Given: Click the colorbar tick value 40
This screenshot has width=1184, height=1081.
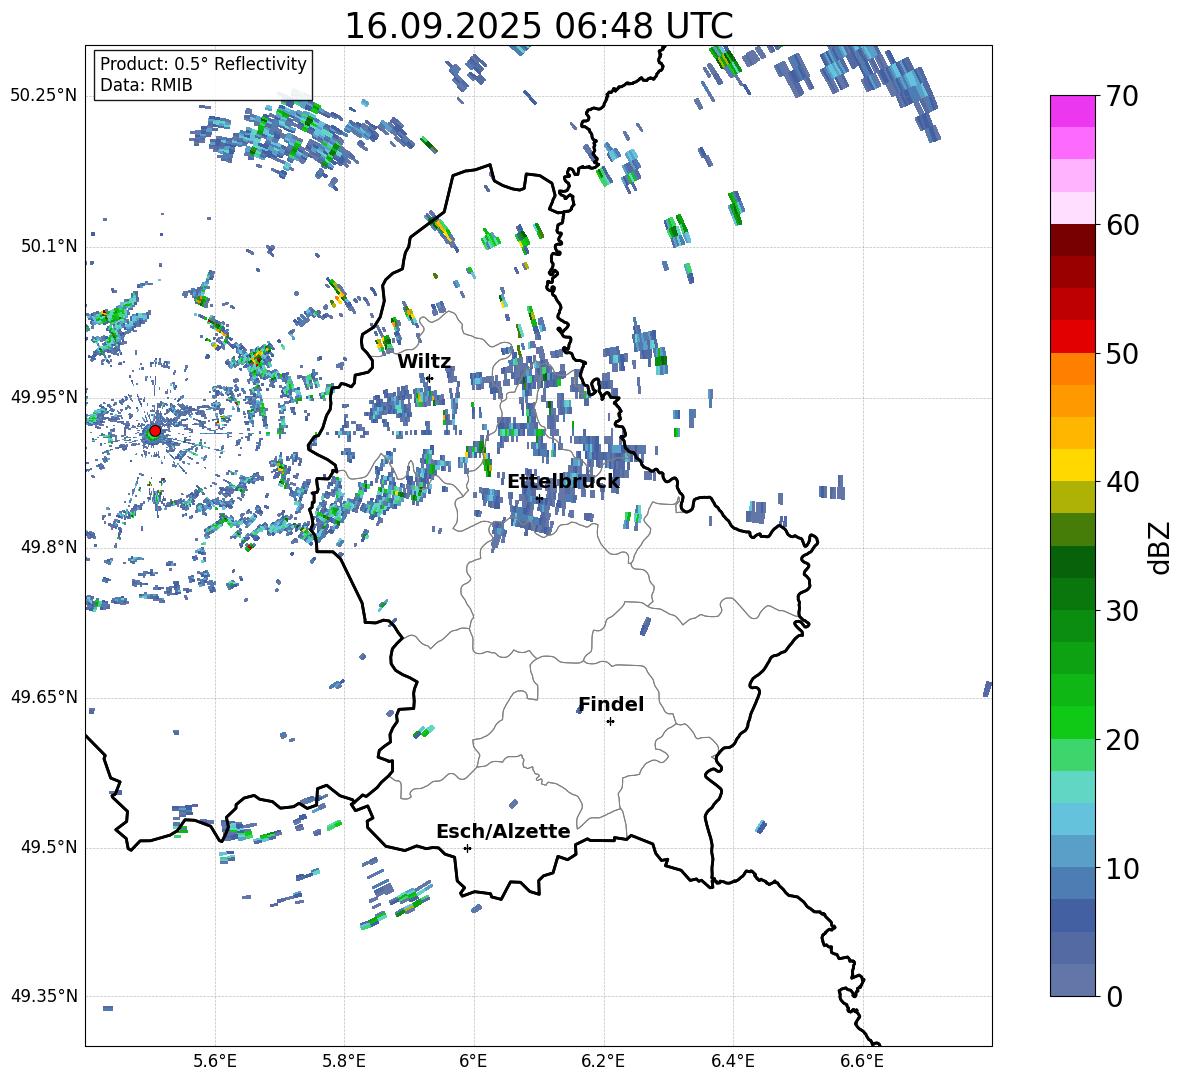Looking at the screenshot, I should point(1123,482).
